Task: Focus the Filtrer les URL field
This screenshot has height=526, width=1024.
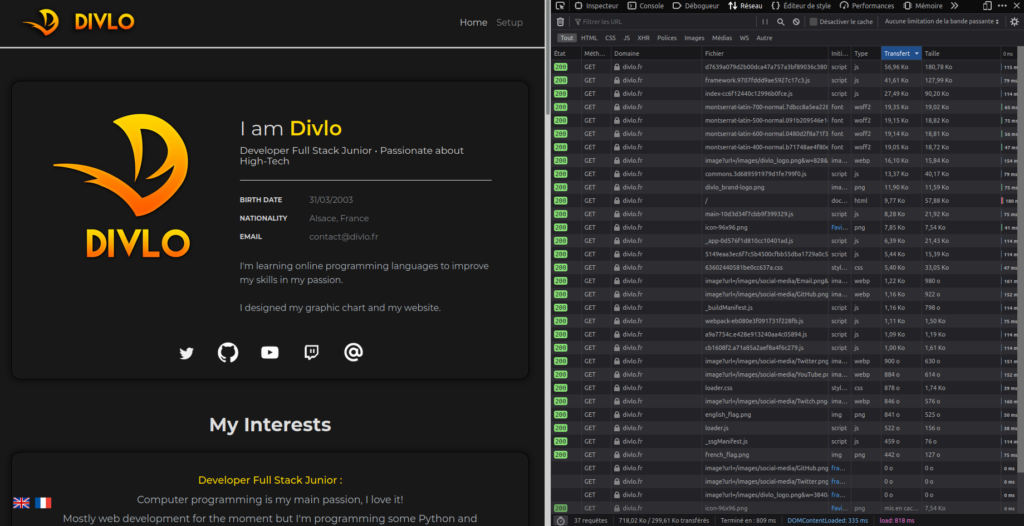Action: pyautogui.click(x=664, y=22)
